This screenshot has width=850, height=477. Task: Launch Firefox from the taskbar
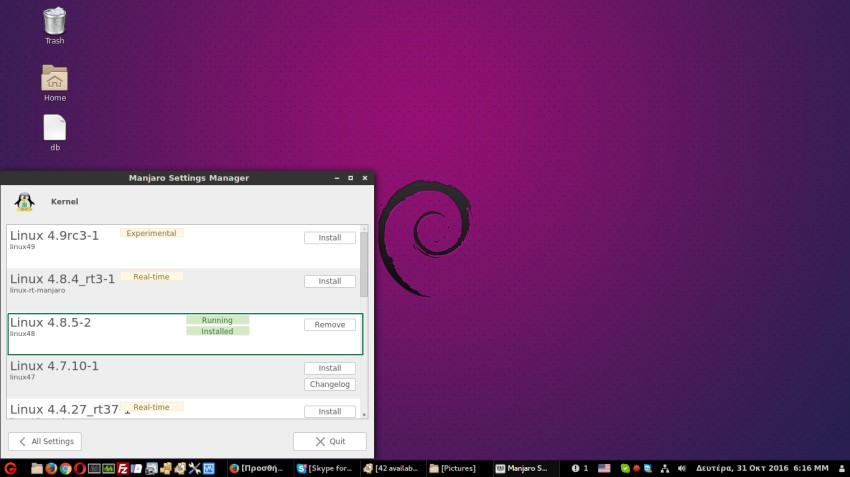(51, 468)
